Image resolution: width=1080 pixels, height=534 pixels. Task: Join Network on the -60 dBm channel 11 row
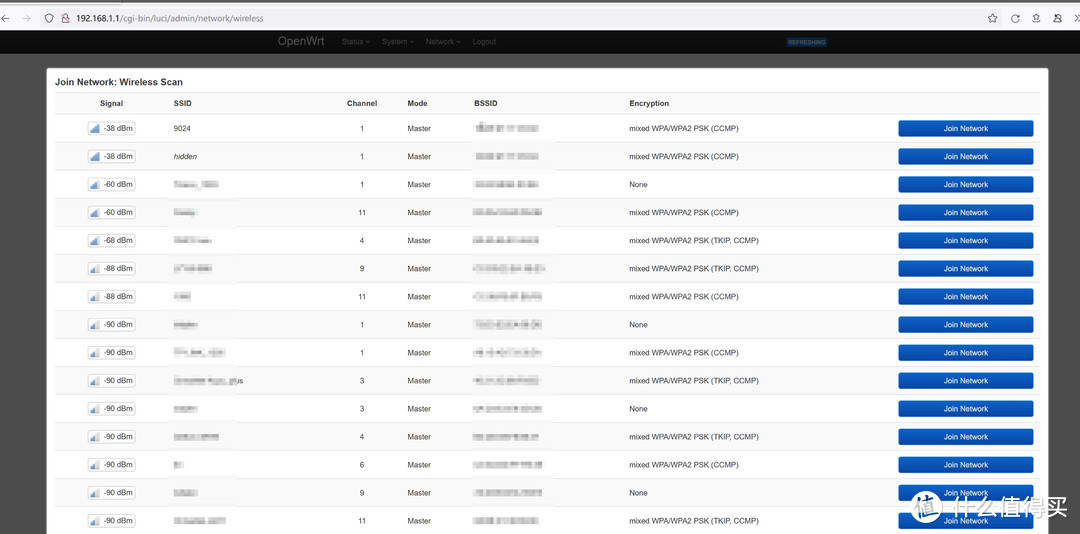point(965,213)
